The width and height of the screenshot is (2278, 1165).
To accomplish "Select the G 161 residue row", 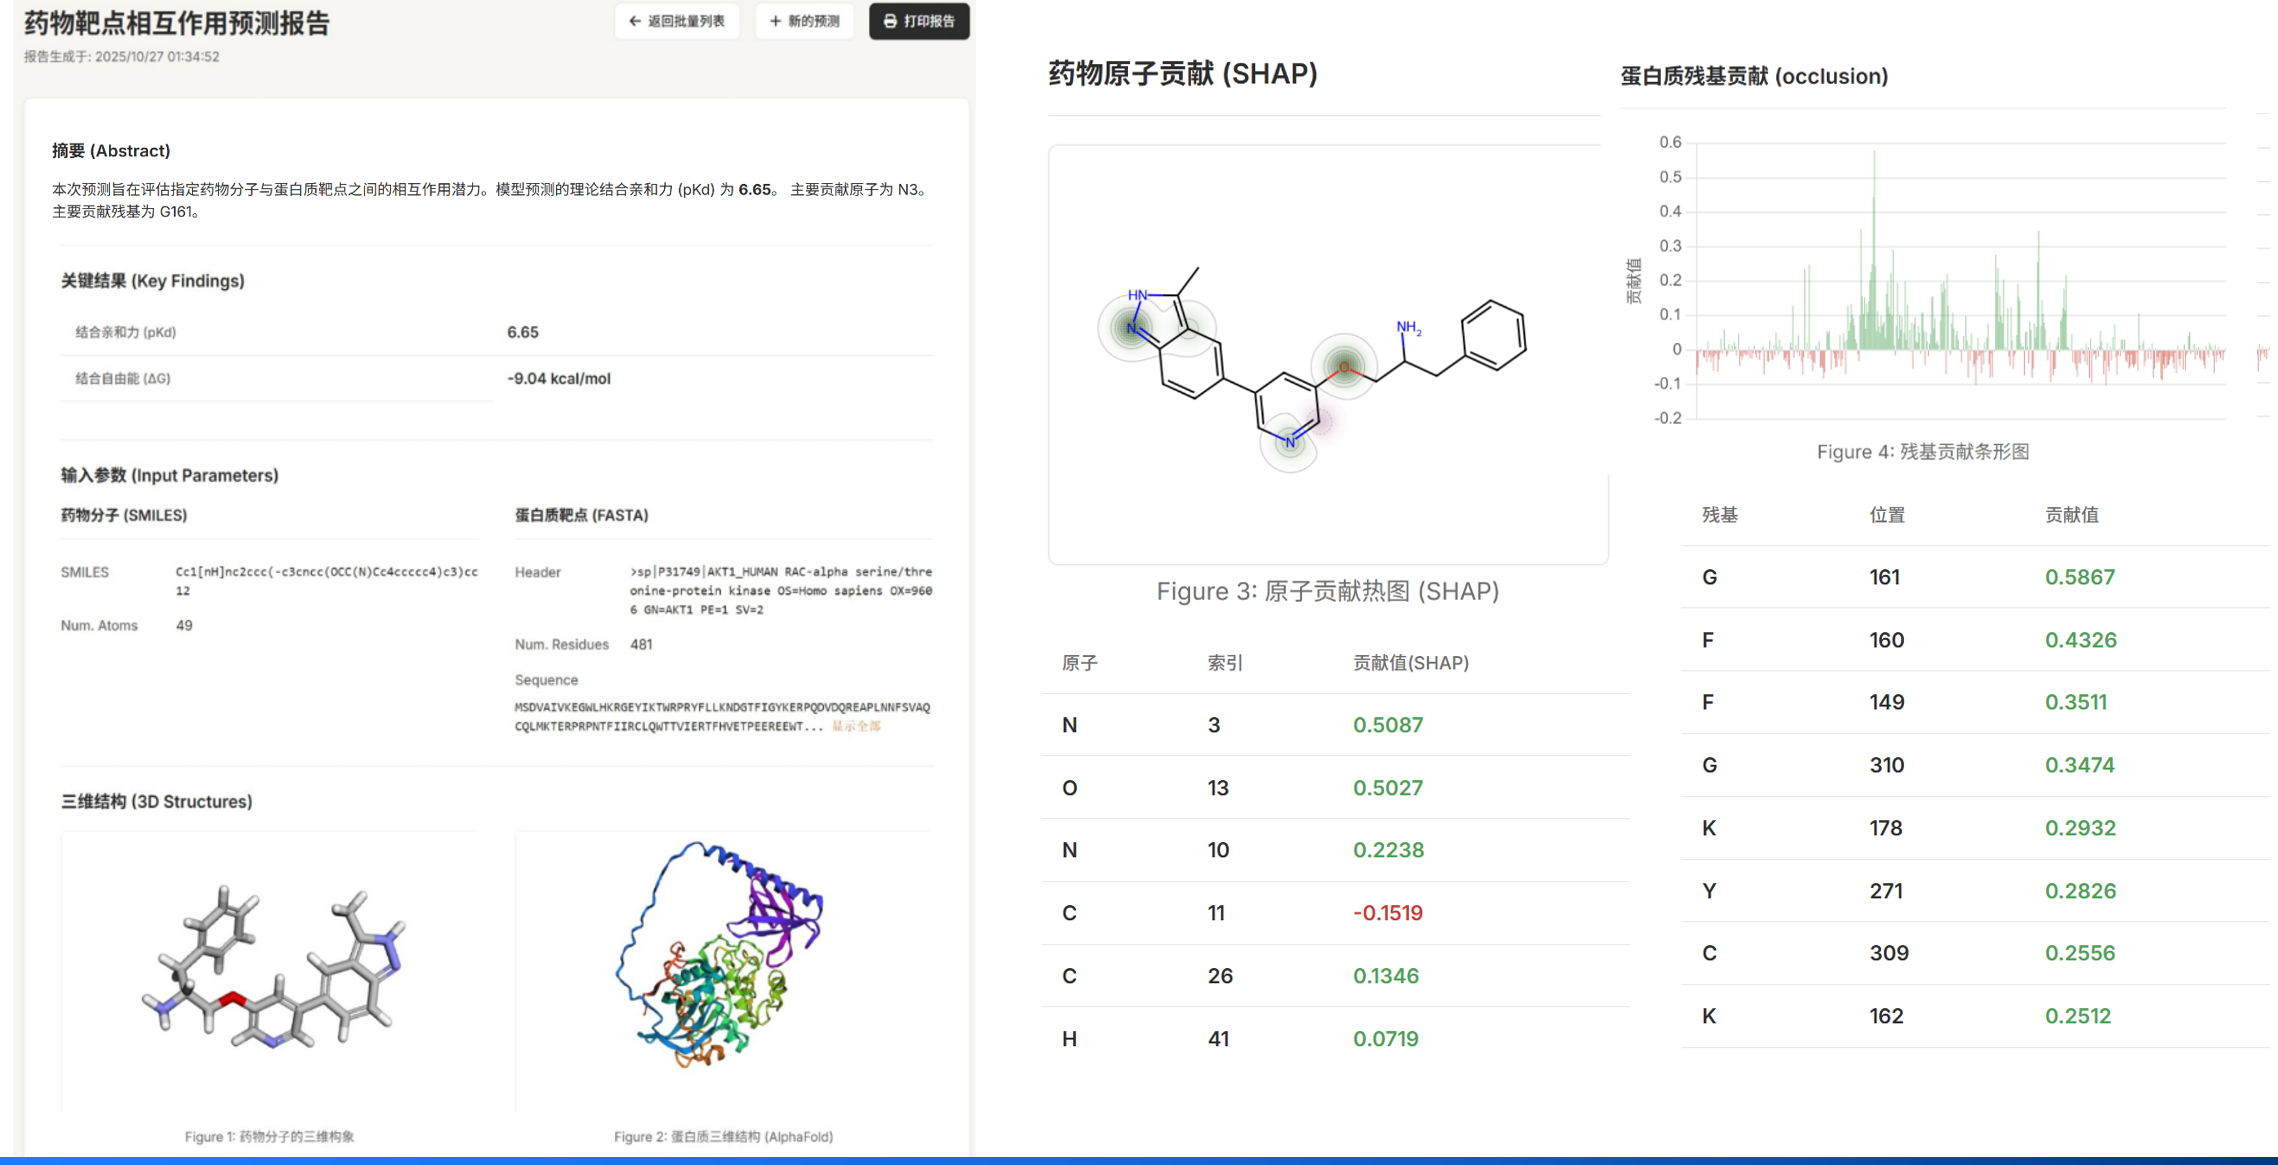I will coord(1886,577).
